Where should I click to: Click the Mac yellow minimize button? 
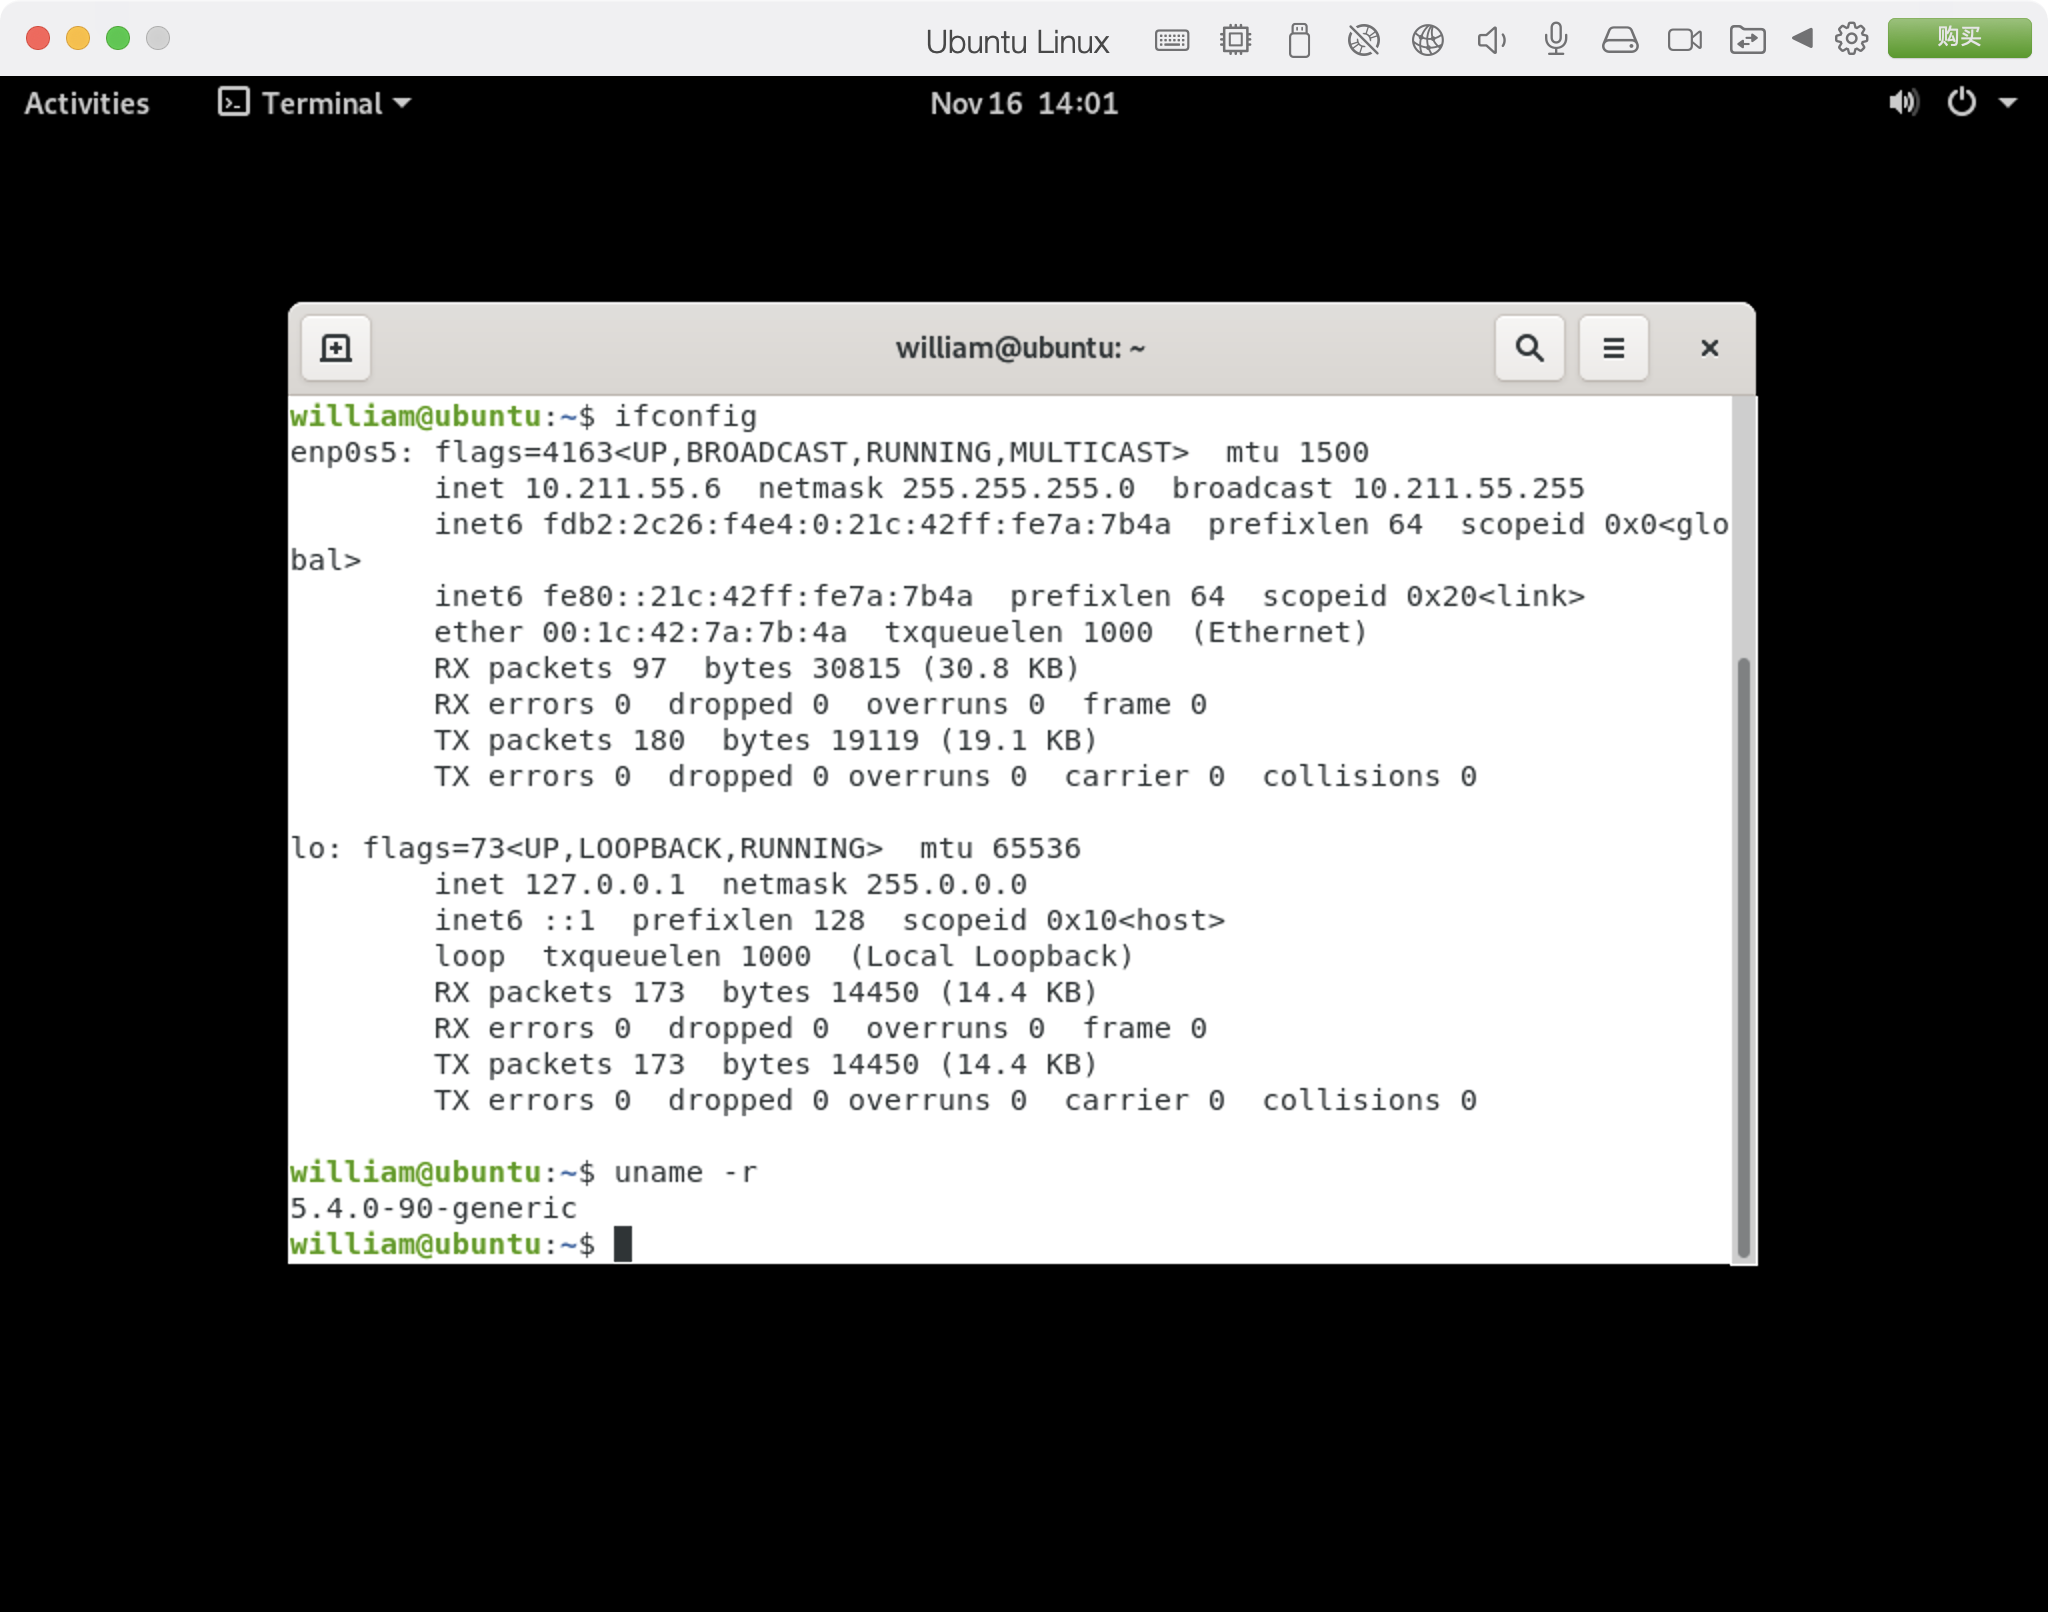click(78, 38)
